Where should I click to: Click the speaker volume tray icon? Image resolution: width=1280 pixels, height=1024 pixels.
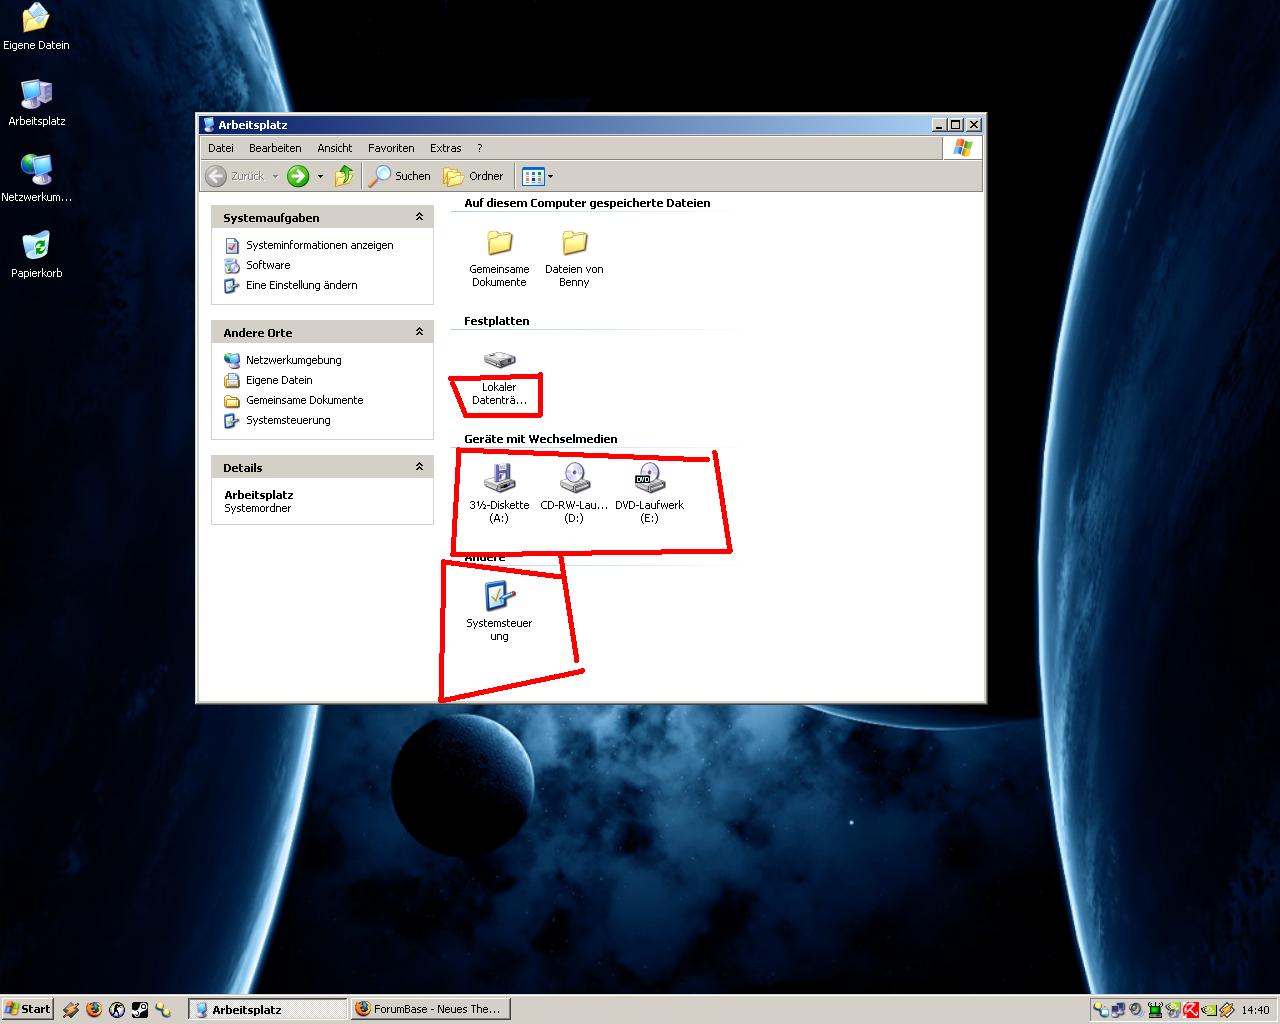pyautogui.click(x=1136, y=1010)
